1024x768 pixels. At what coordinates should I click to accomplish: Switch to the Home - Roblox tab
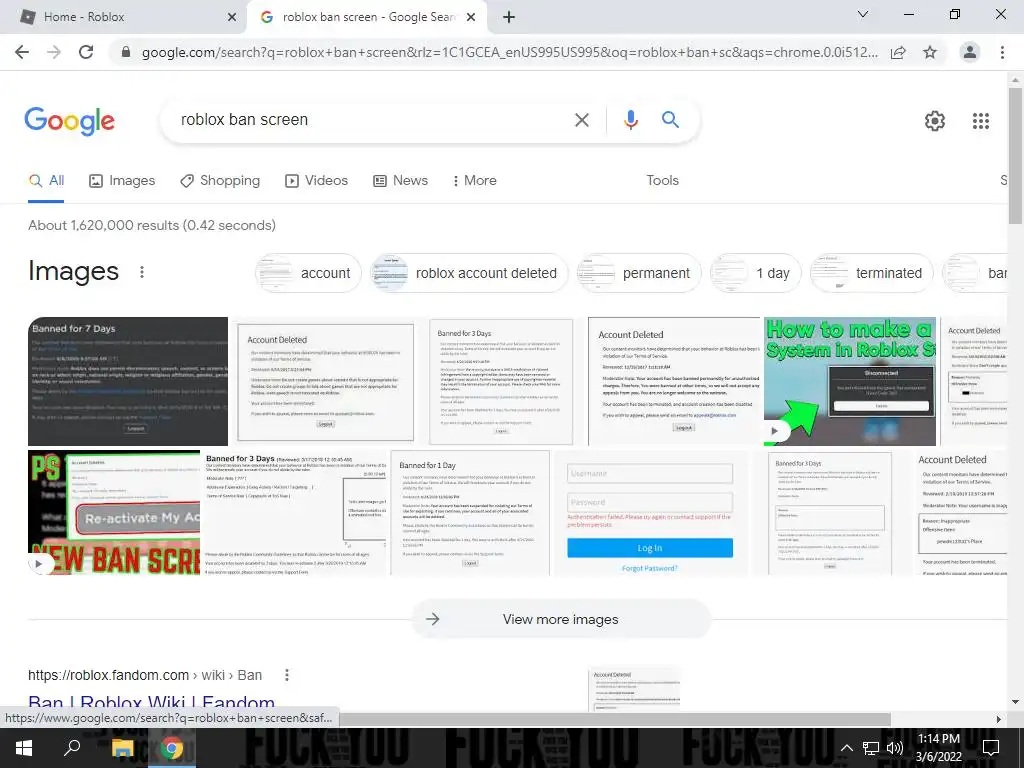coord(124,17)
